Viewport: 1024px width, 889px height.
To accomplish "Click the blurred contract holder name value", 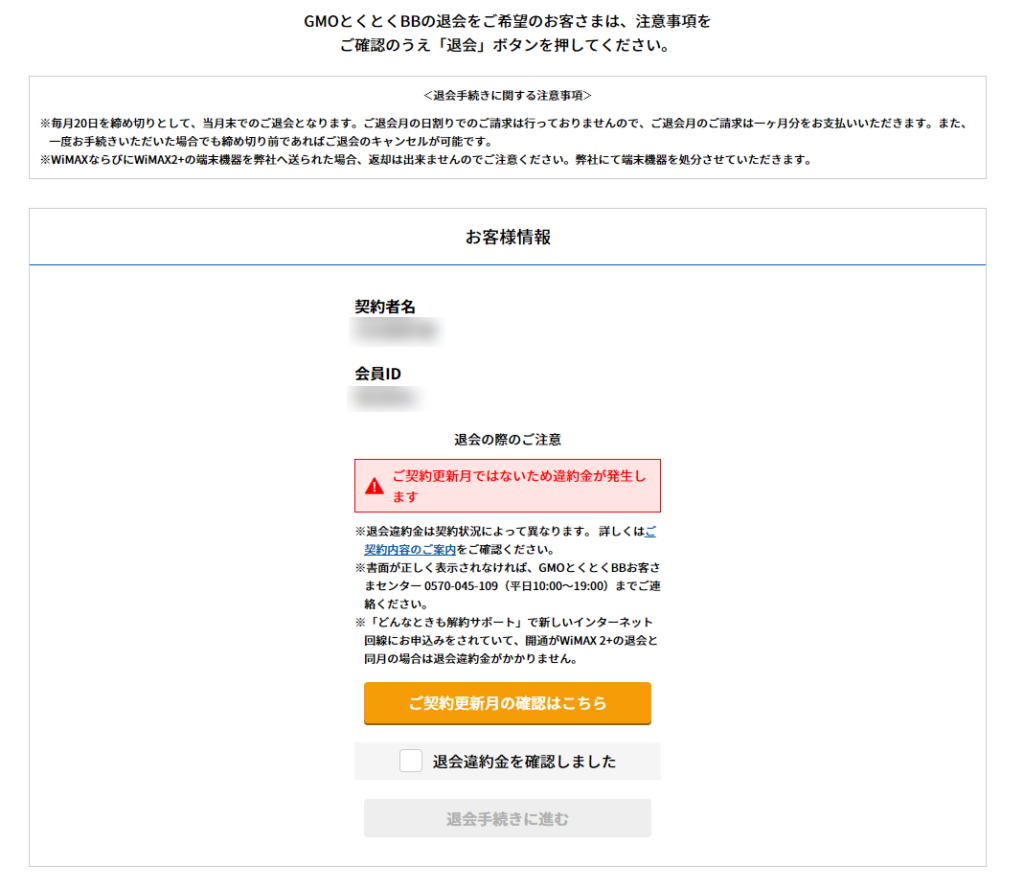I will 396,331.
